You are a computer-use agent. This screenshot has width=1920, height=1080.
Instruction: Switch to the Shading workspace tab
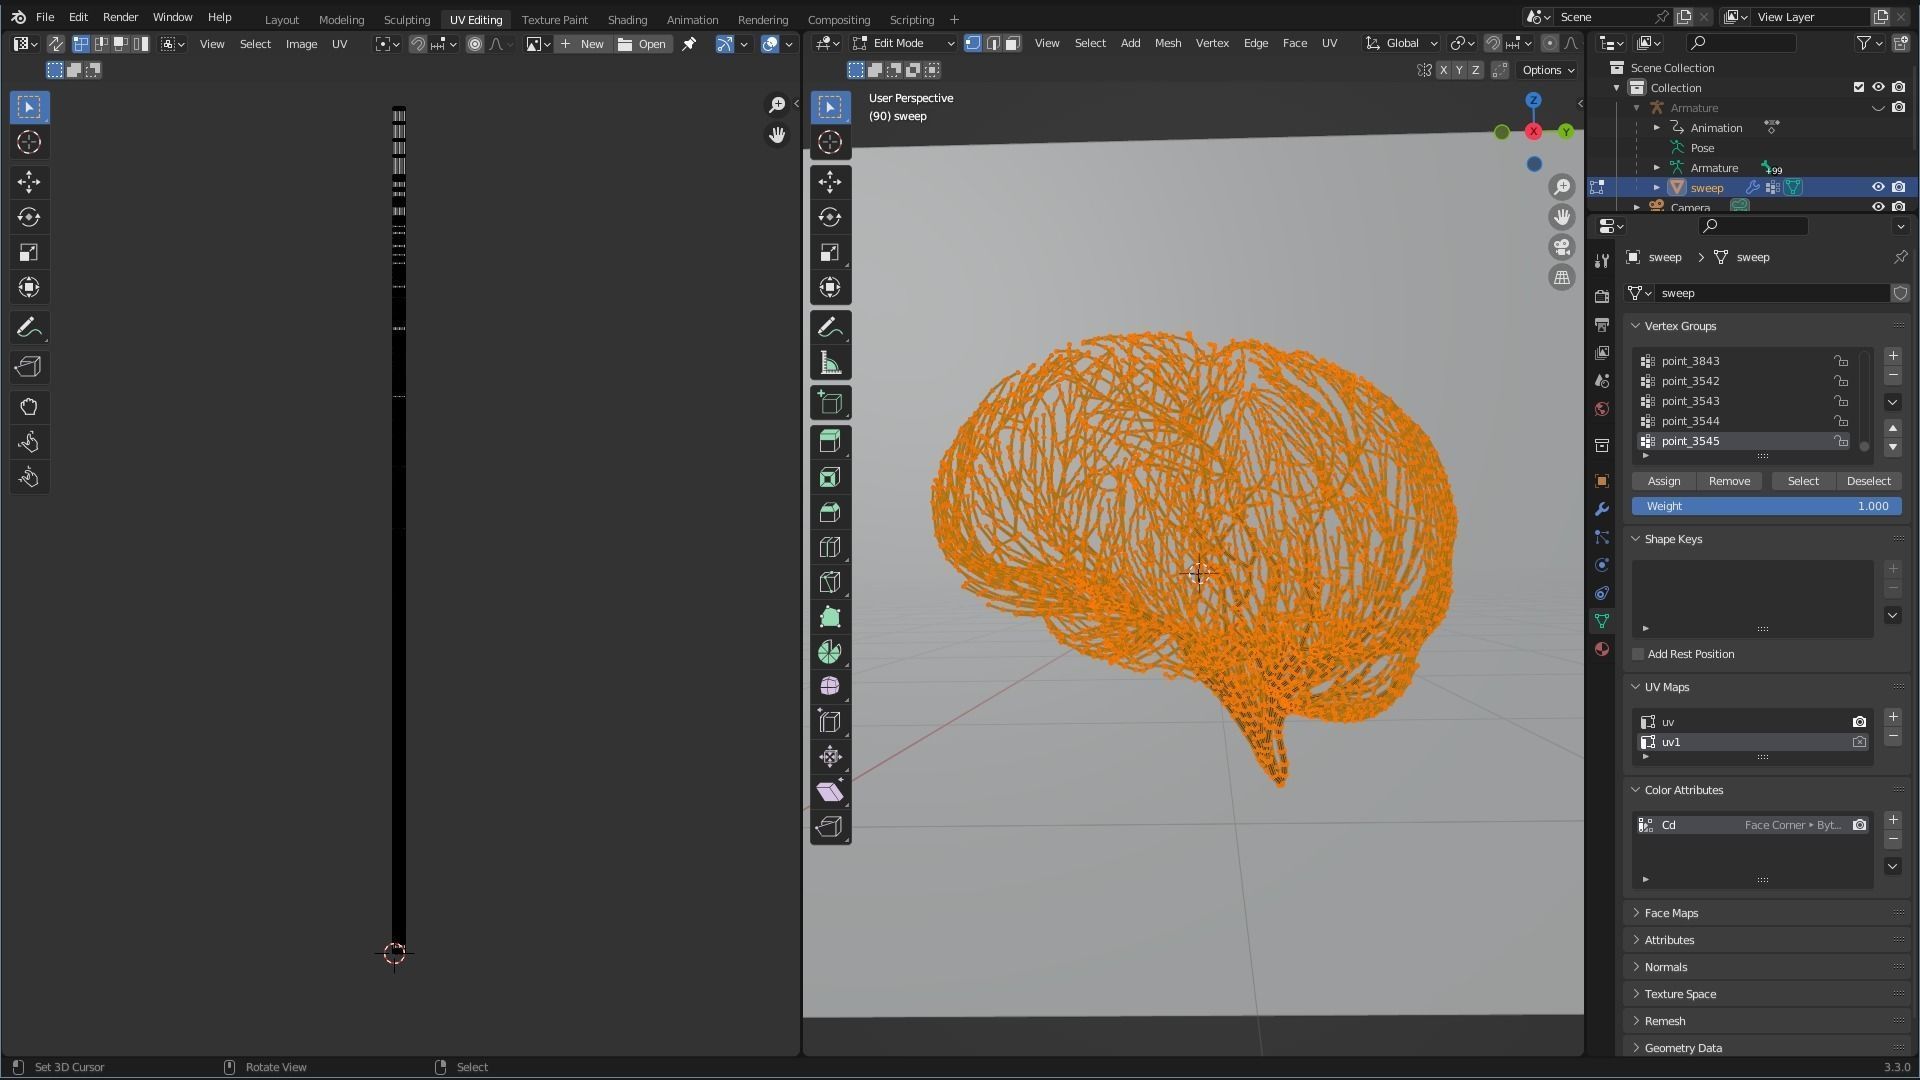tap(627, 19)
